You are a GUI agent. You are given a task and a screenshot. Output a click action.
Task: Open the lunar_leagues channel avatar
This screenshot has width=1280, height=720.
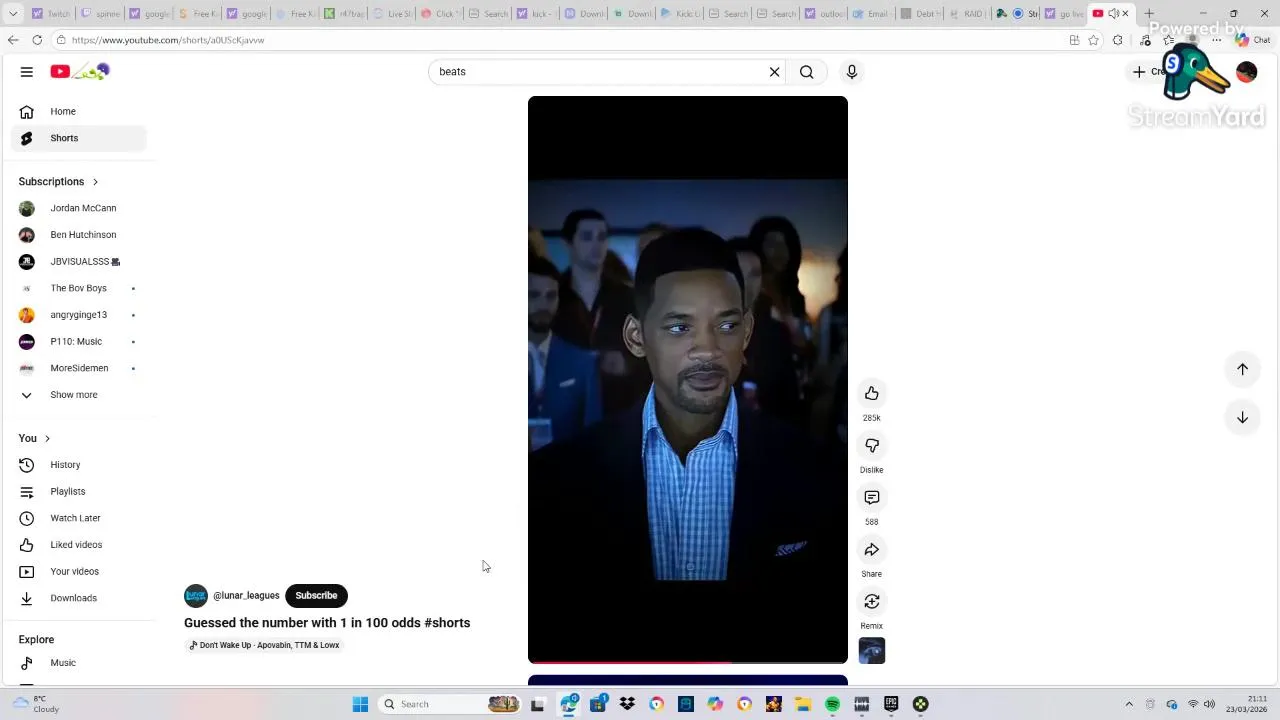[196, 596]
